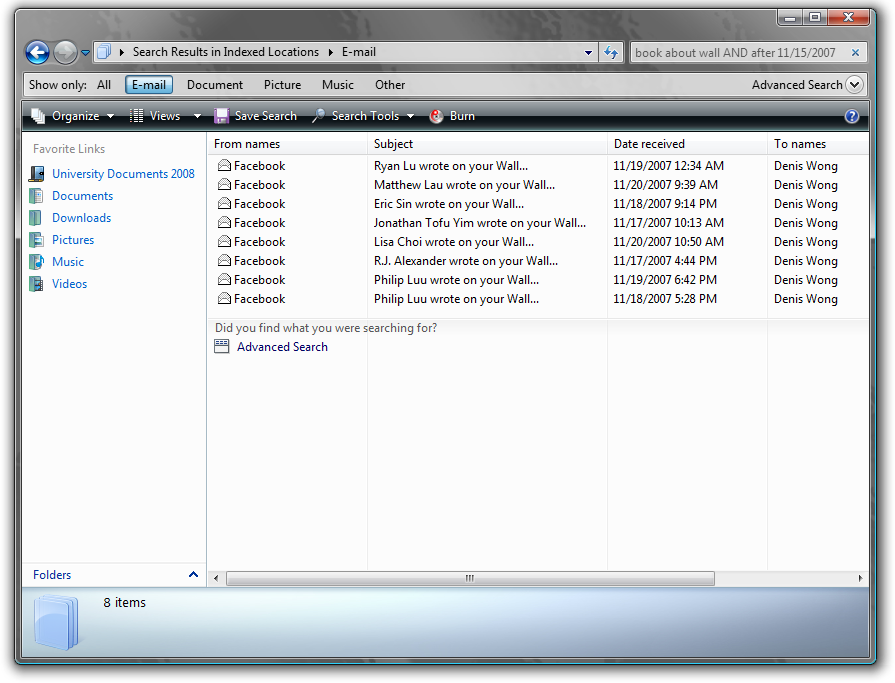Filter results to show only Document
The height and width of the screenshot is (683, 895).
tap(215, 85)
